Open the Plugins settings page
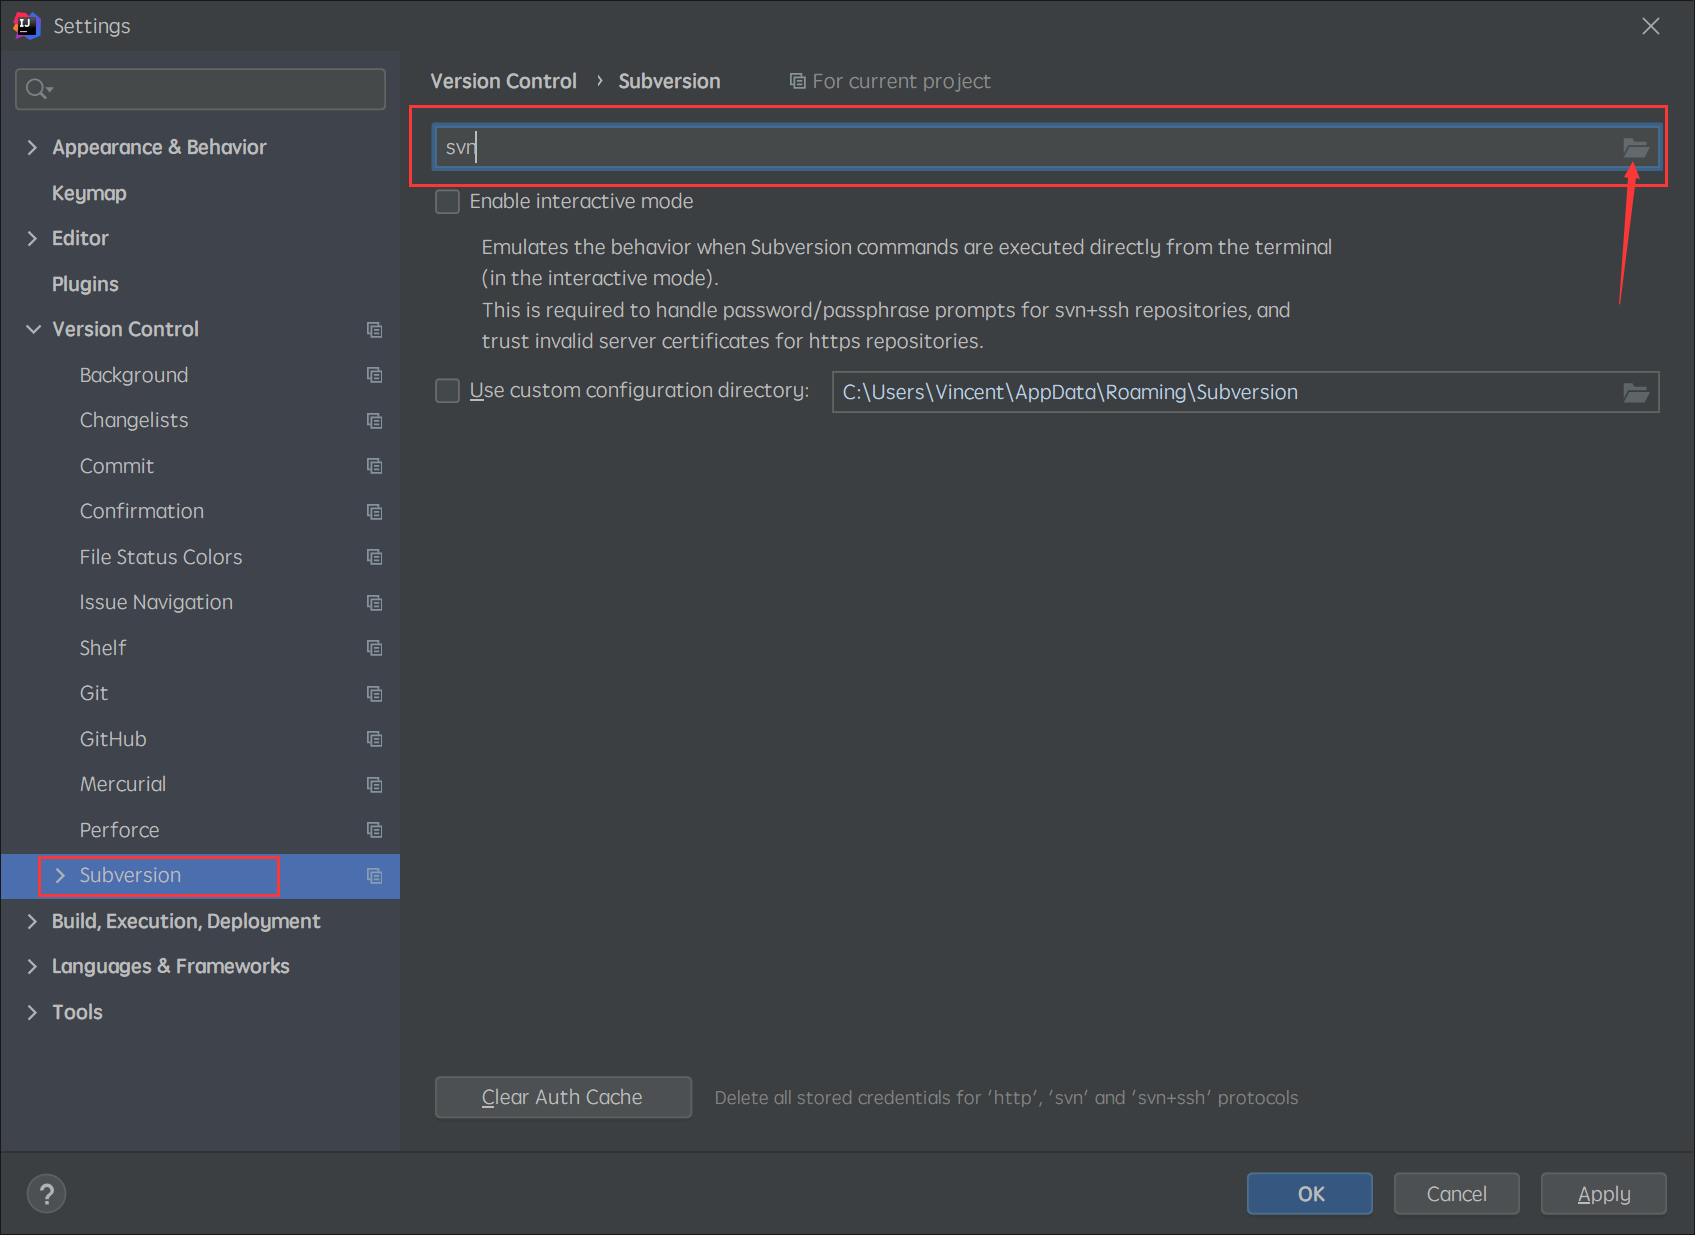The image size is (1695, 1235). [x=85, y=284]
